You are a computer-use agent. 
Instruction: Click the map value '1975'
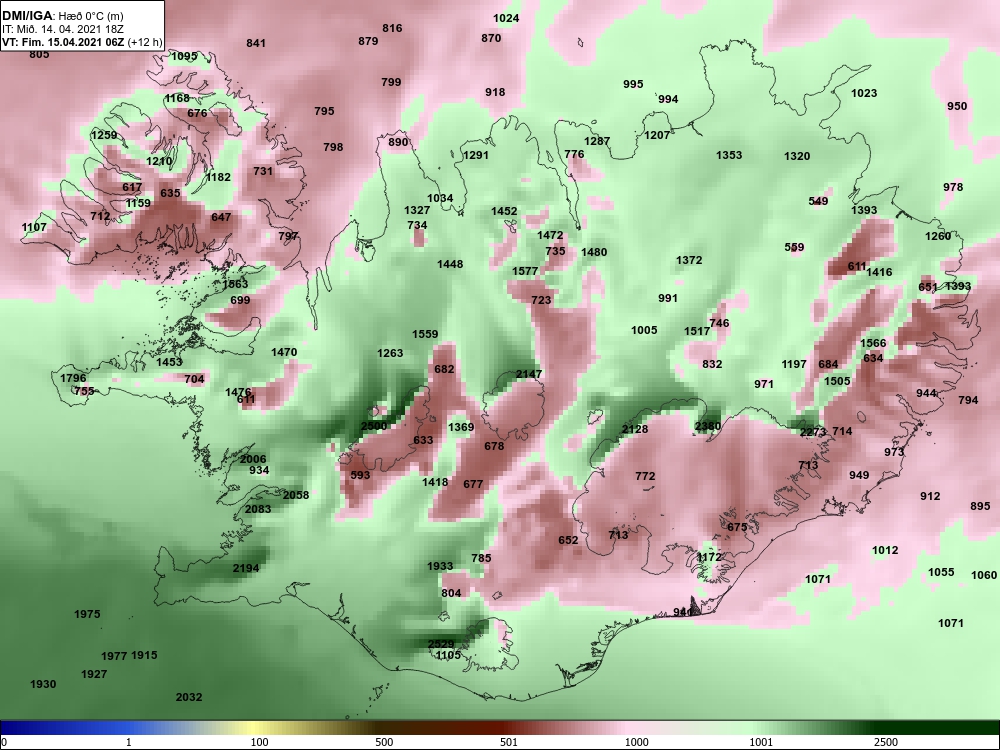(x=87, y=614)
